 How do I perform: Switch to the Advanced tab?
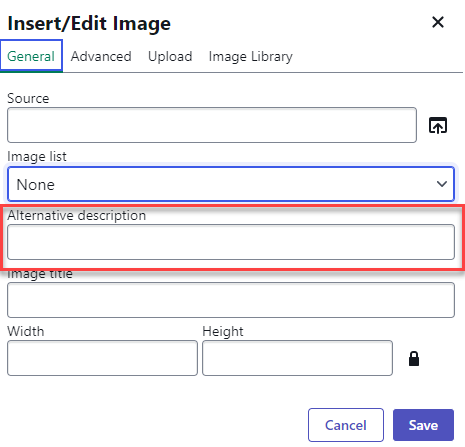(x=101, y=56)
